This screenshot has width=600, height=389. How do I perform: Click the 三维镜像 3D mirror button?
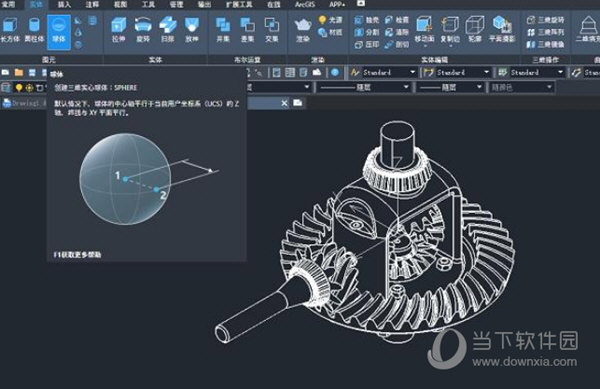[x=545, y=44]
